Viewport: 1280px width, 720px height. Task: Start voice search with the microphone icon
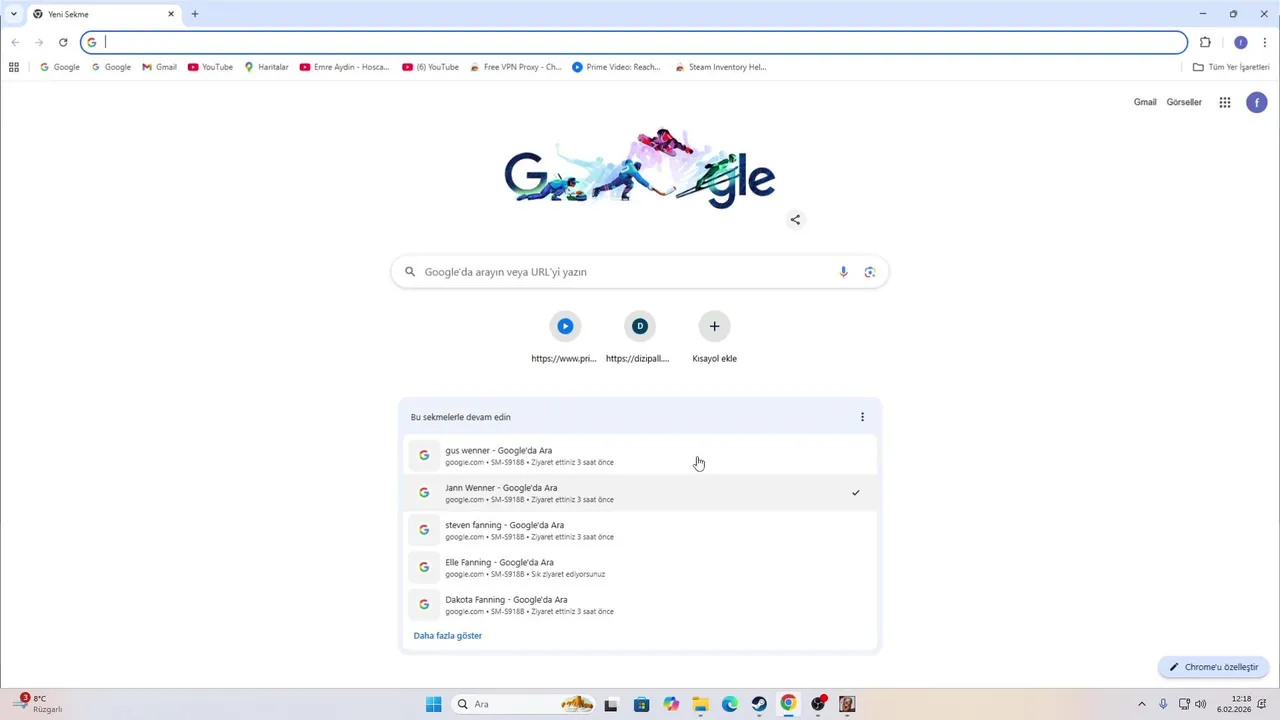pyautogui.click(x=843, y=272)
